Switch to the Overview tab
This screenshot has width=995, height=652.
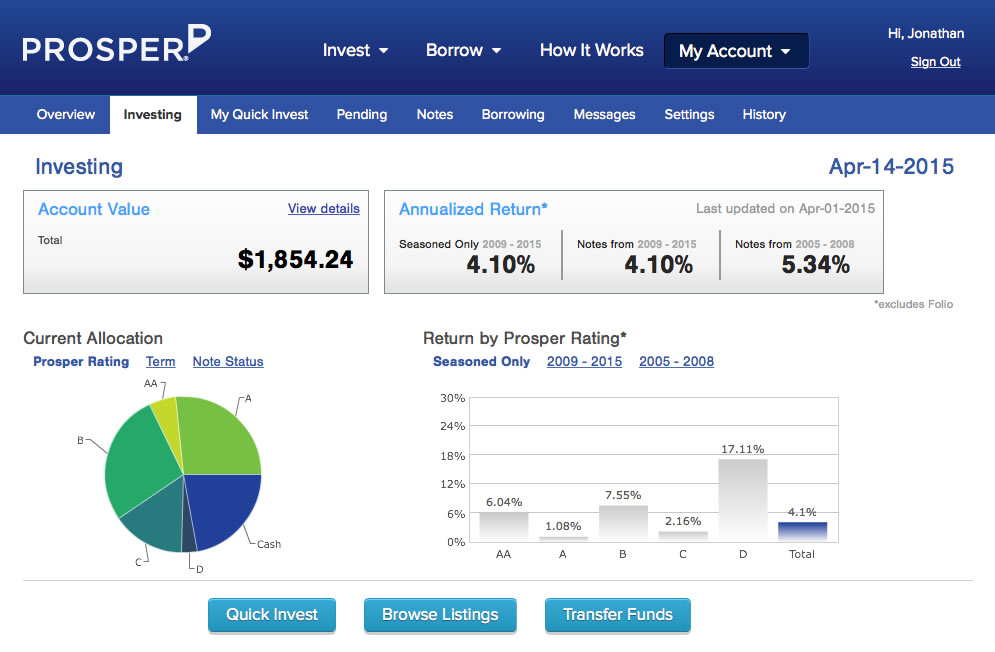[x=66, y=114]
